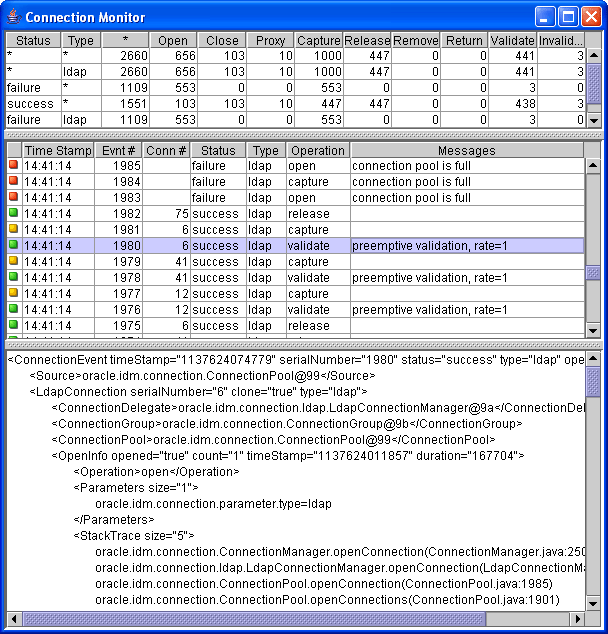
Task: Click the StackTrace size="5" line
Action: (x=134, y=536)
